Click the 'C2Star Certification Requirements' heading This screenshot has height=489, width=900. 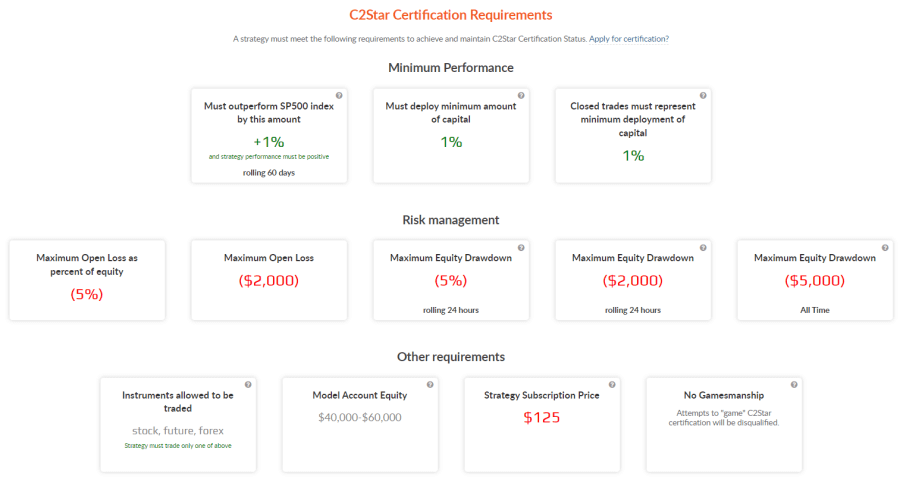coord(451,15)
